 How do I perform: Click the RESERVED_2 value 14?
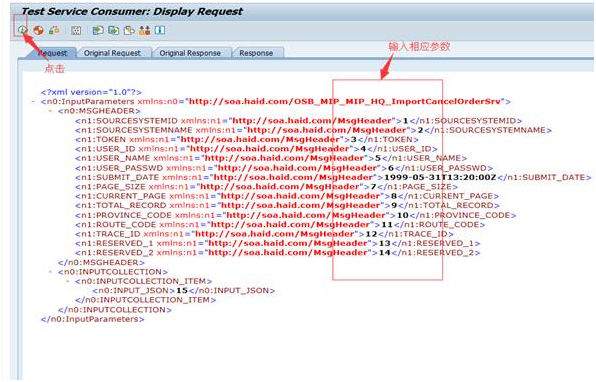[384, 252]
